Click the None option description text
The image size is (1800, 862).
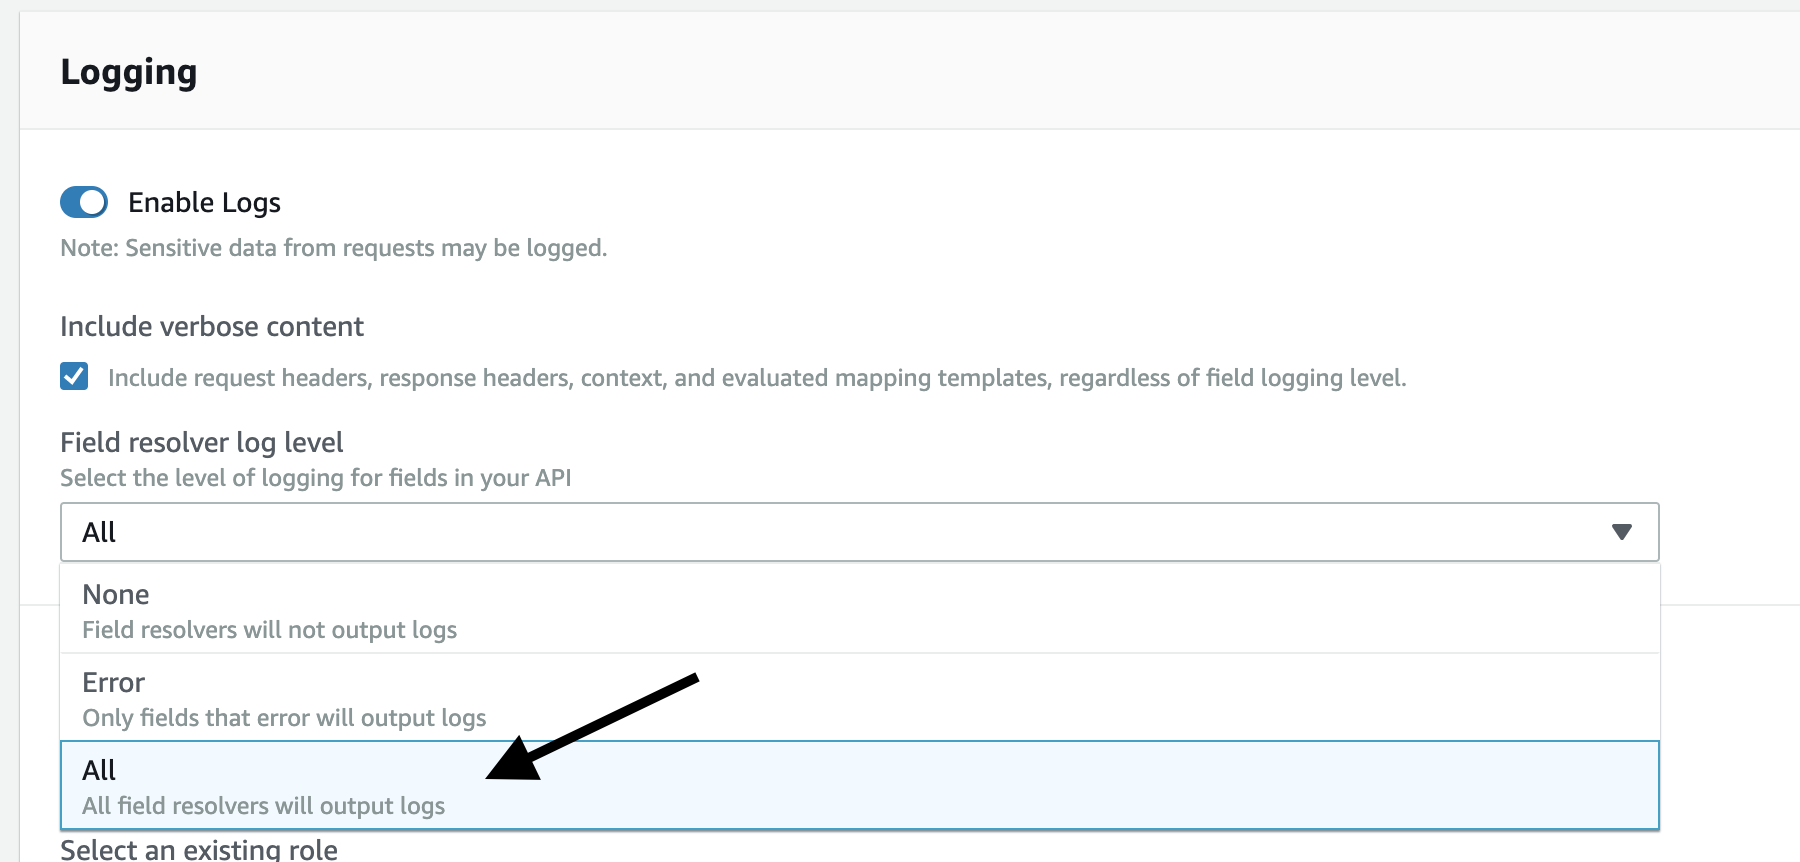270,630
